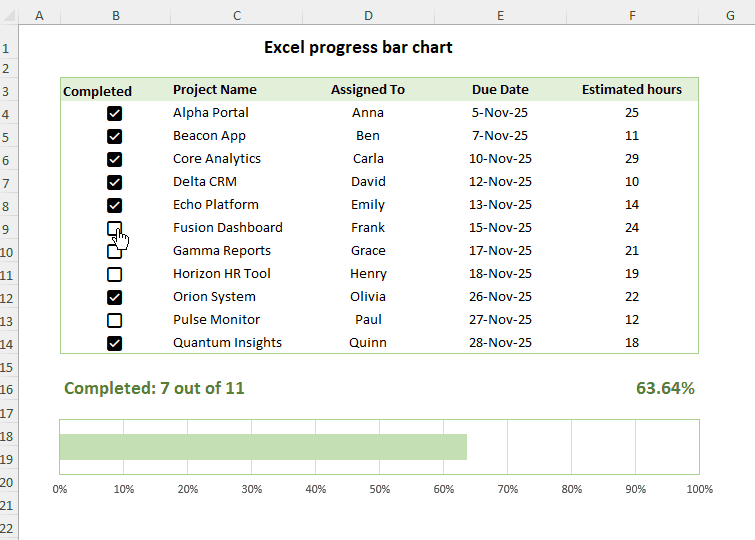Check the Horizon HR Tool checkbox
The height and width of the screenshot is (540, 755).
[115, 275]
